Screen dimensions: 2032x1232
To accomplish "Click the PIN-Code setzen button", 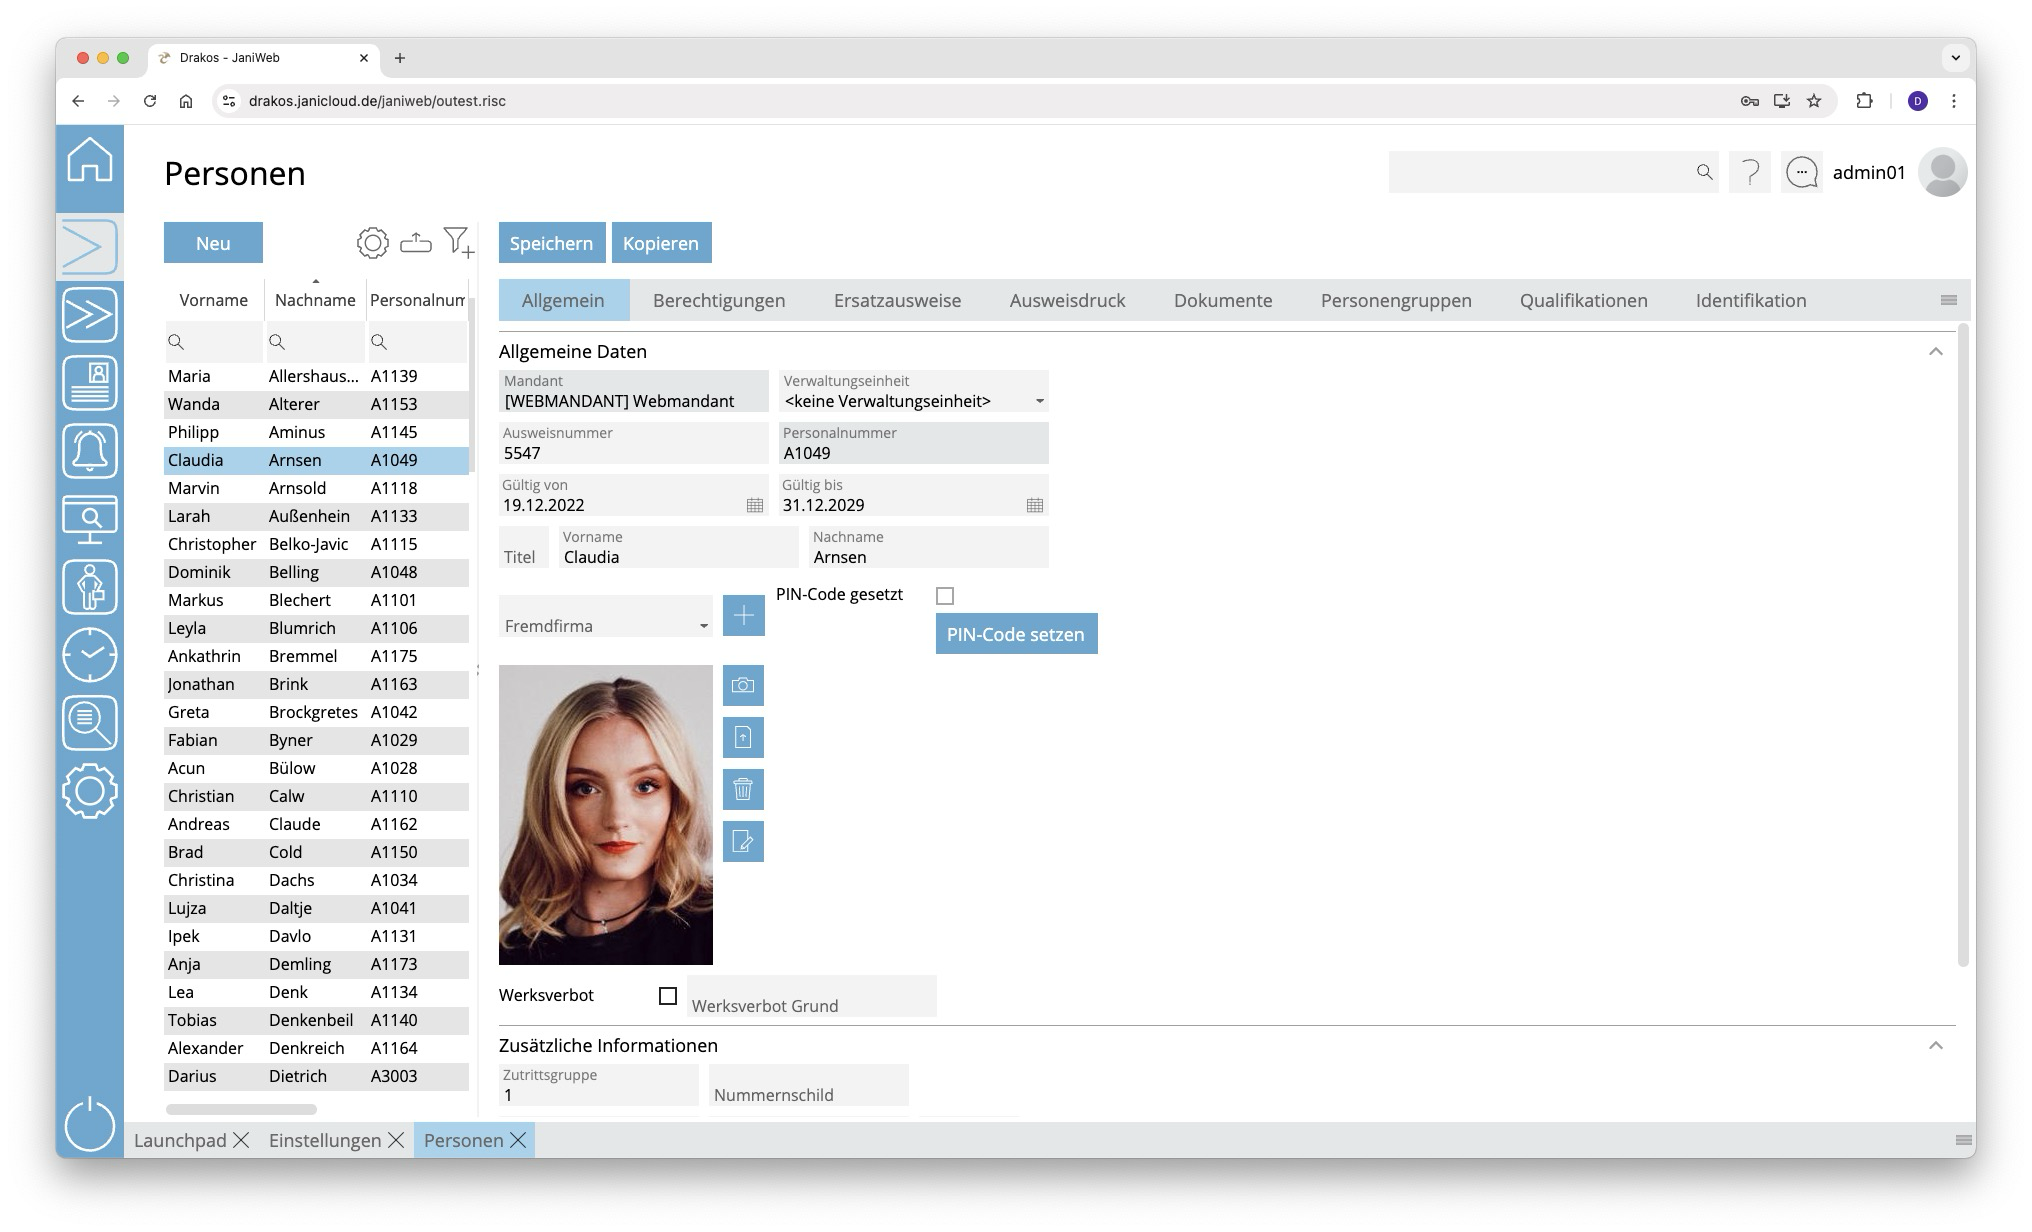I will click(x=1016, y=634).
